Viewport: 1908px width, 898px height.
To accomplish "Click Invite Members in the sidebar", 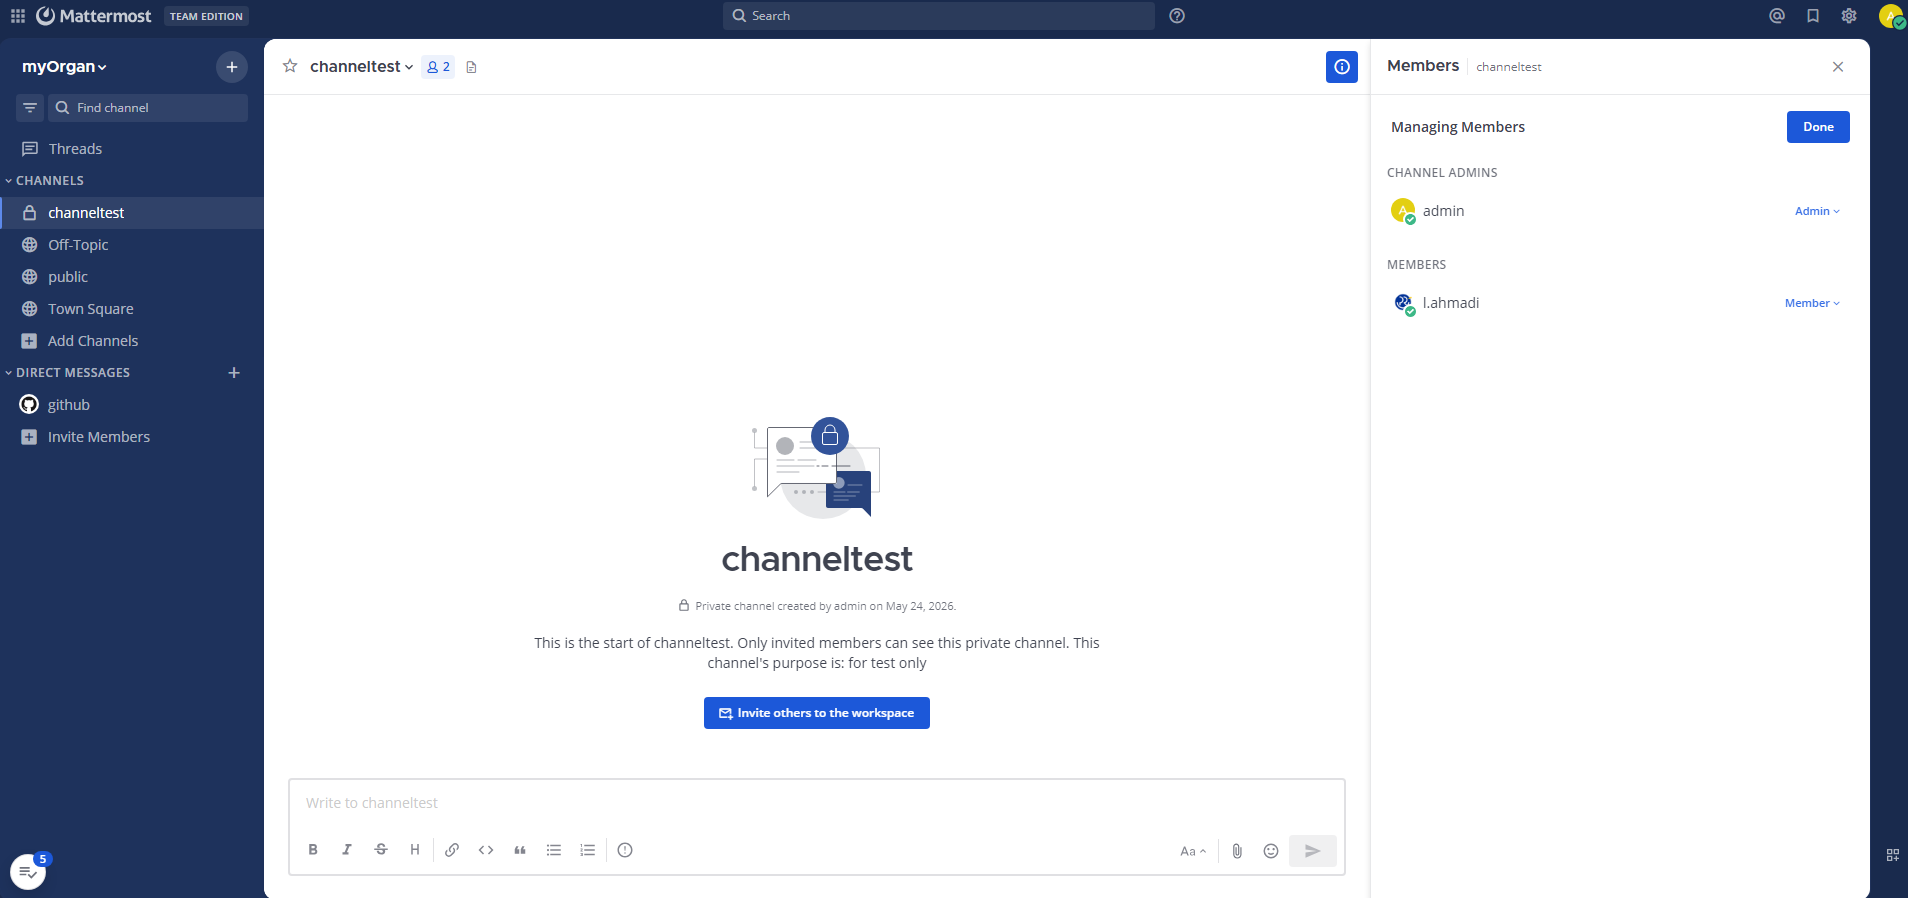I will tap(132, 437).
